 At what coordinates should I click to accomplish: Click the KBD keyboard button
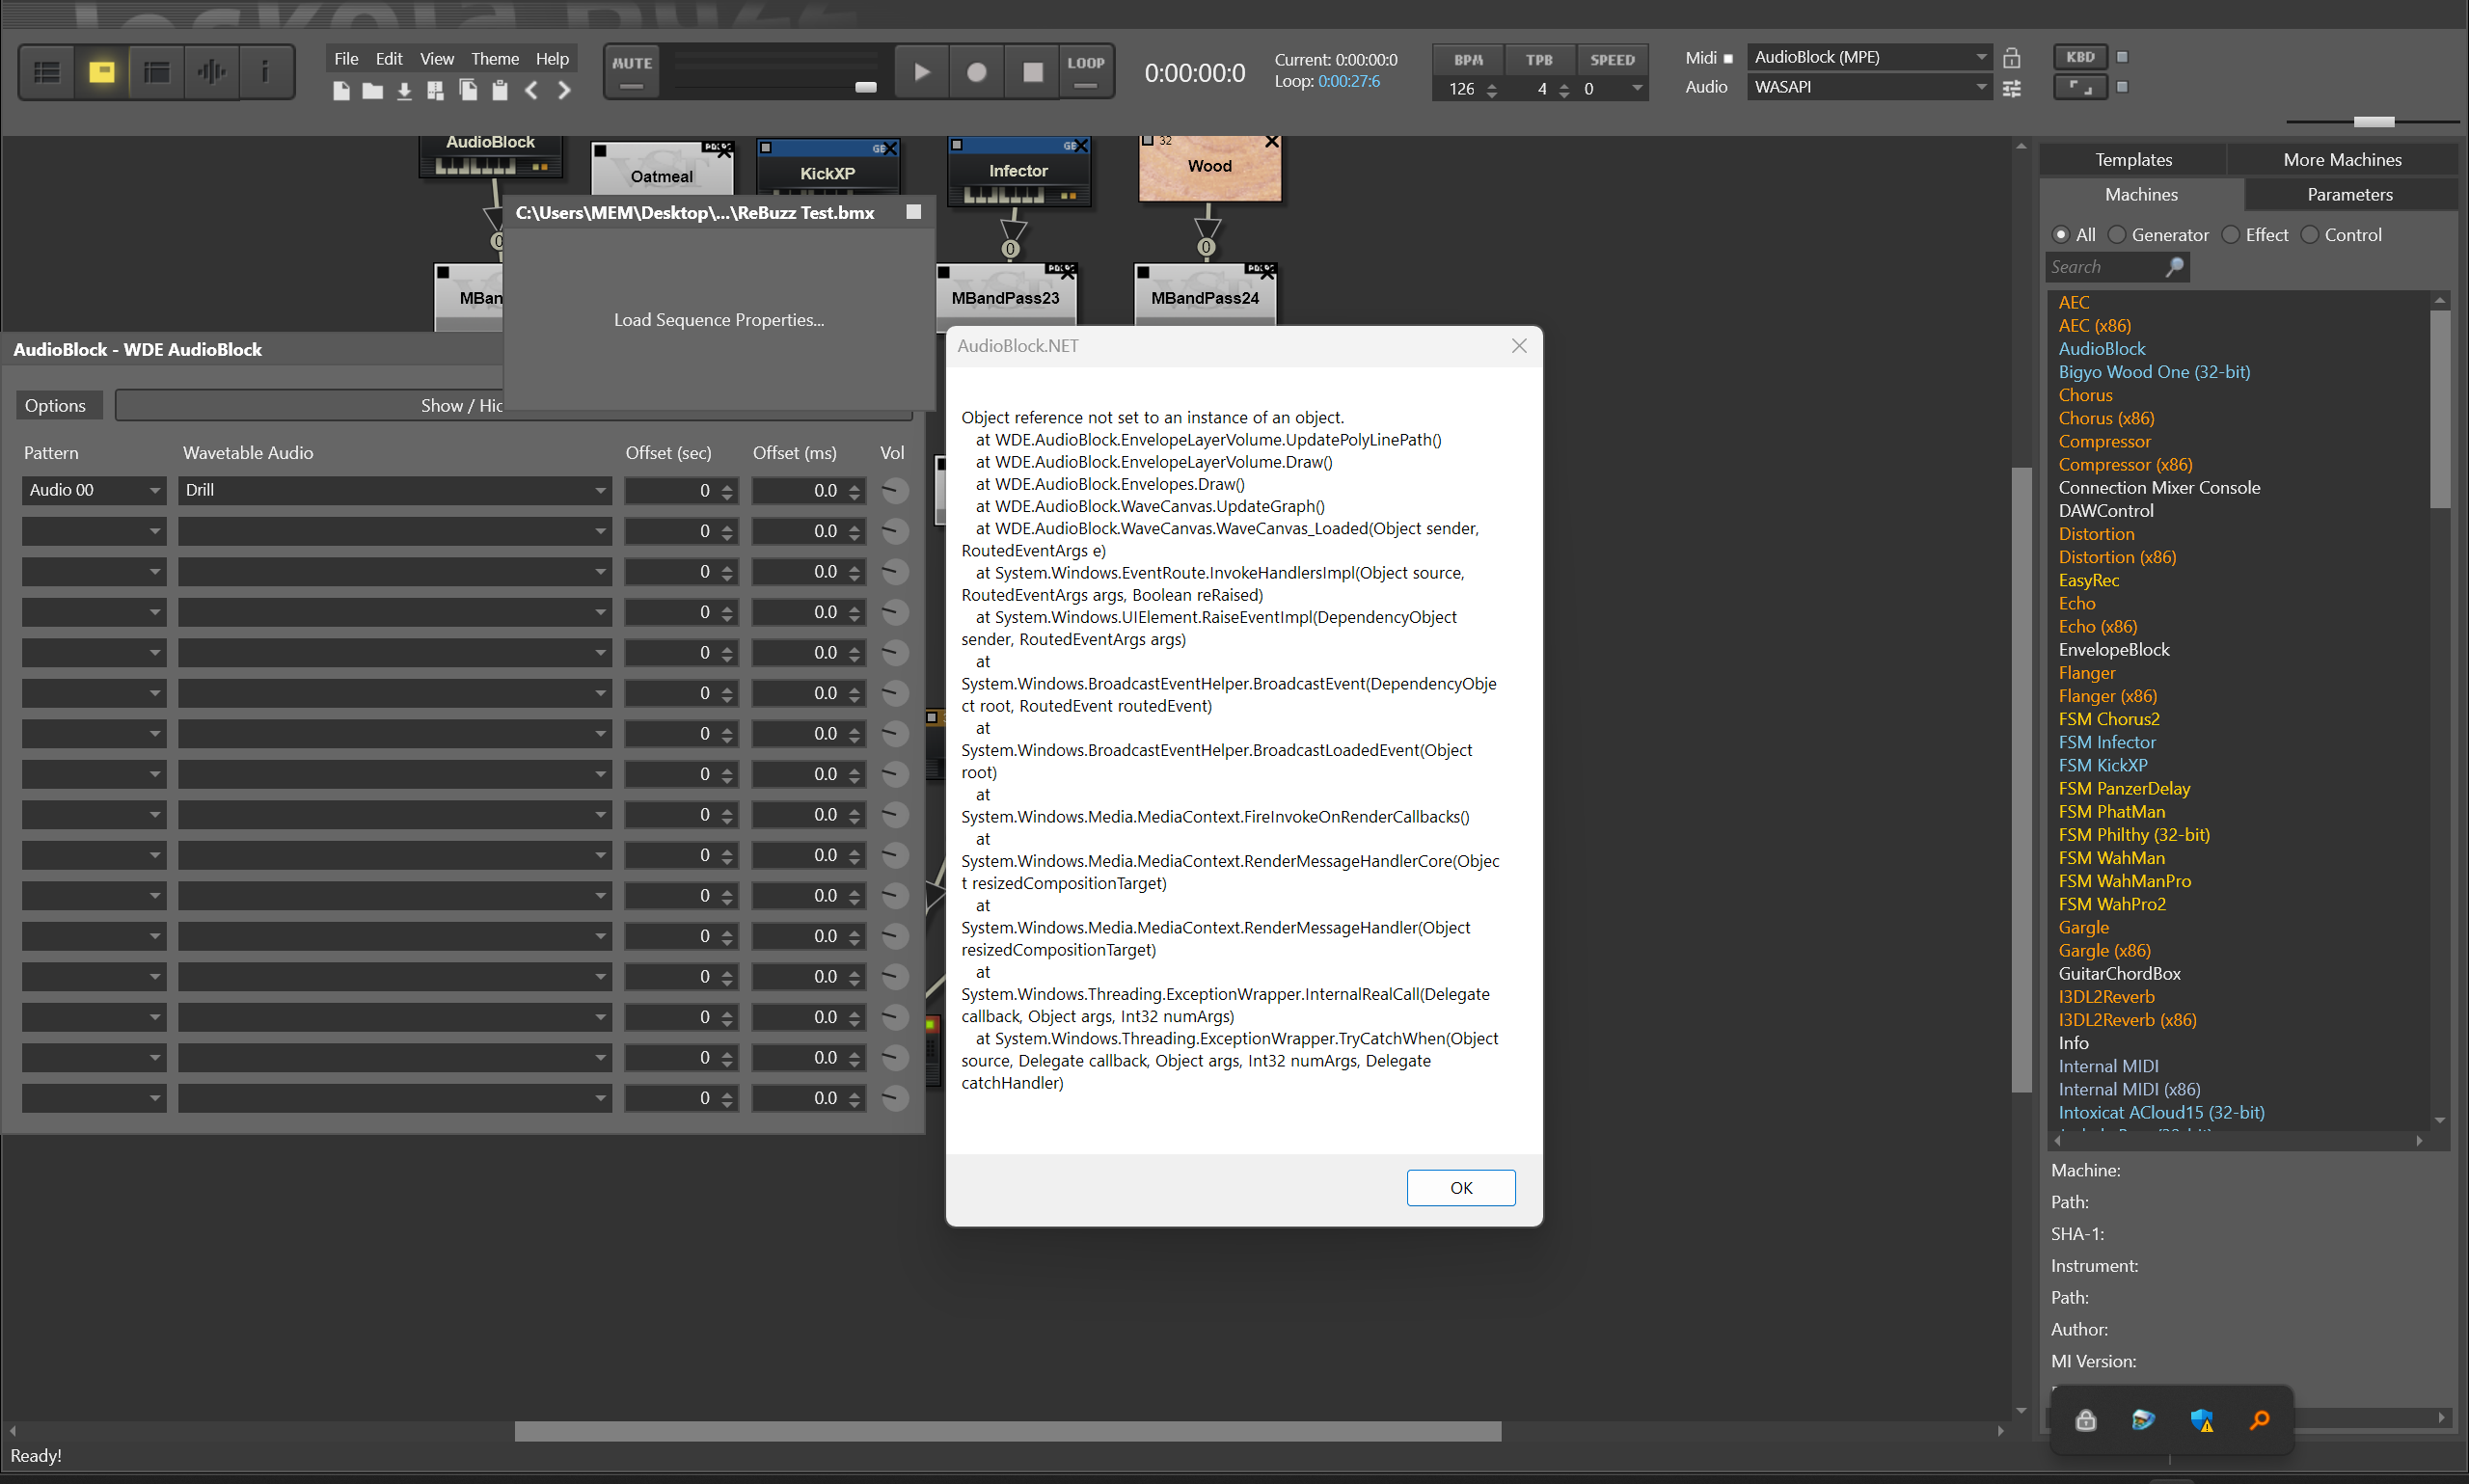coord(2080,57)
